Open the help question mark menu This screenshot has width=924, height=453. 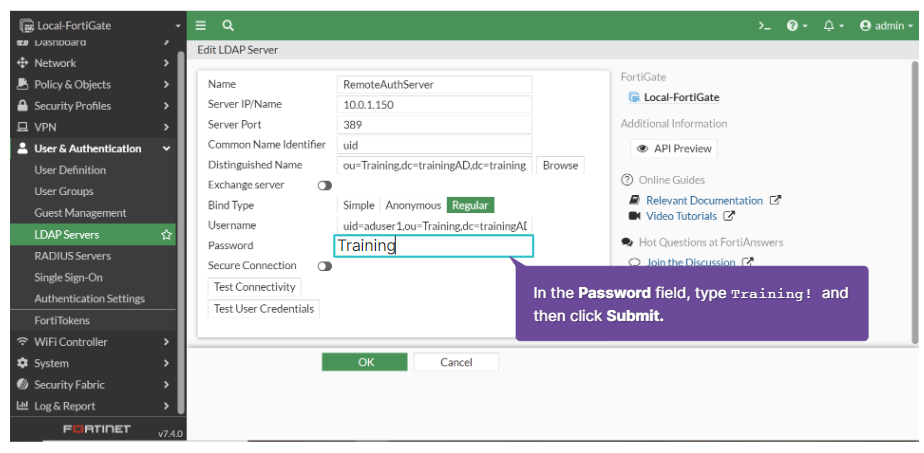[x=797, y=26]
